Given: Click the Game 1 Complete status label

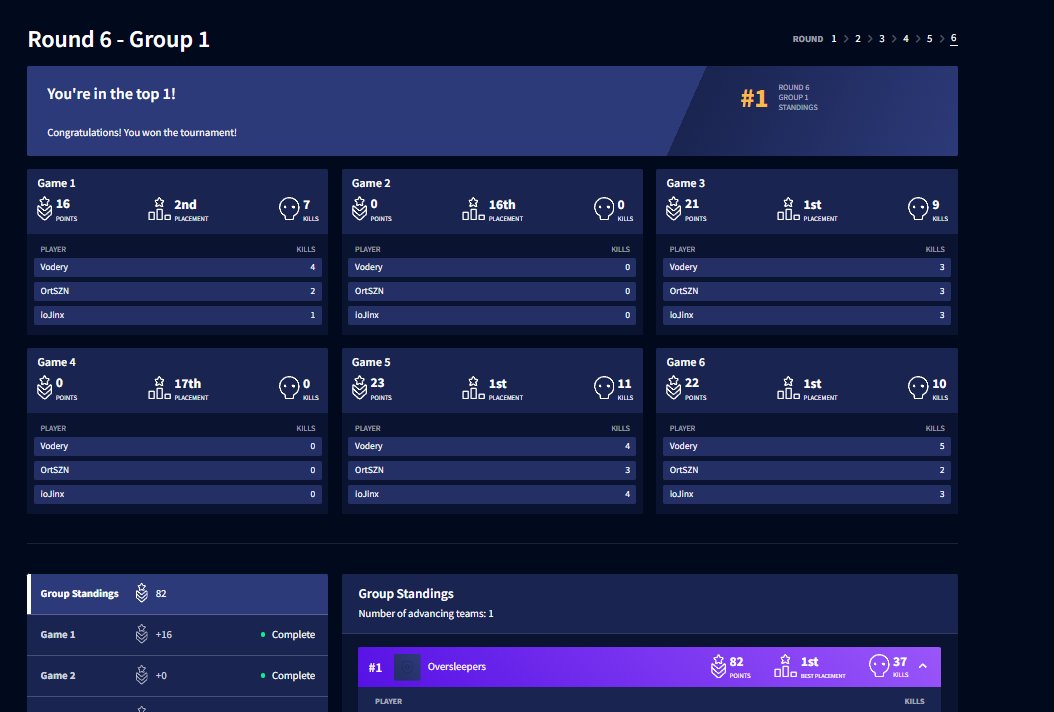Looking at the screenshot, I should (x=293, y=634).
